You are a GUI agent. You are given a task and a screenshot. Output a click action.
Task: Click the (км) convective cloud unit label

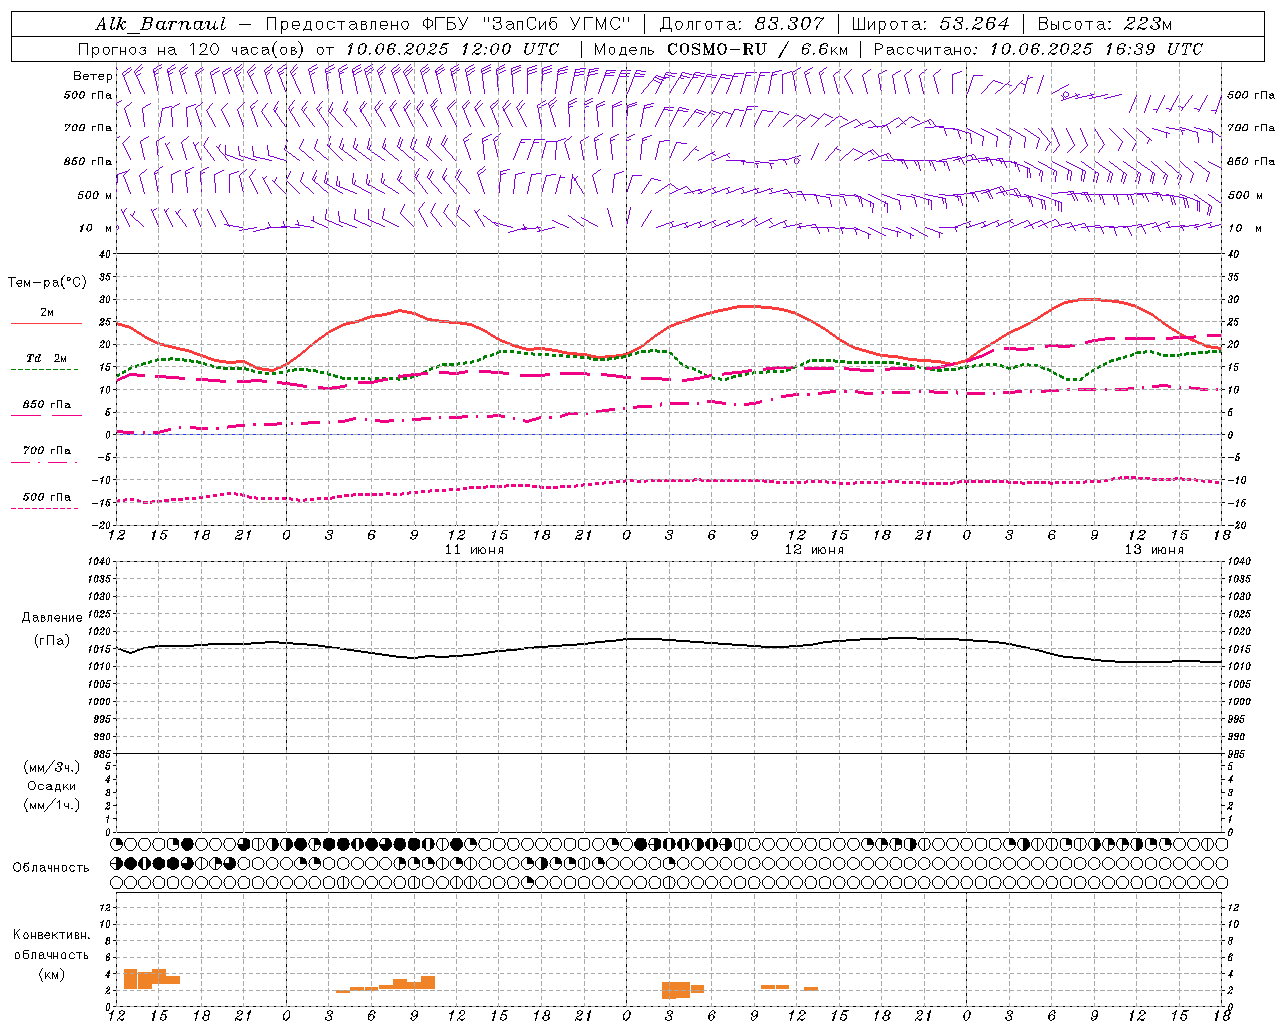point(52,974)
